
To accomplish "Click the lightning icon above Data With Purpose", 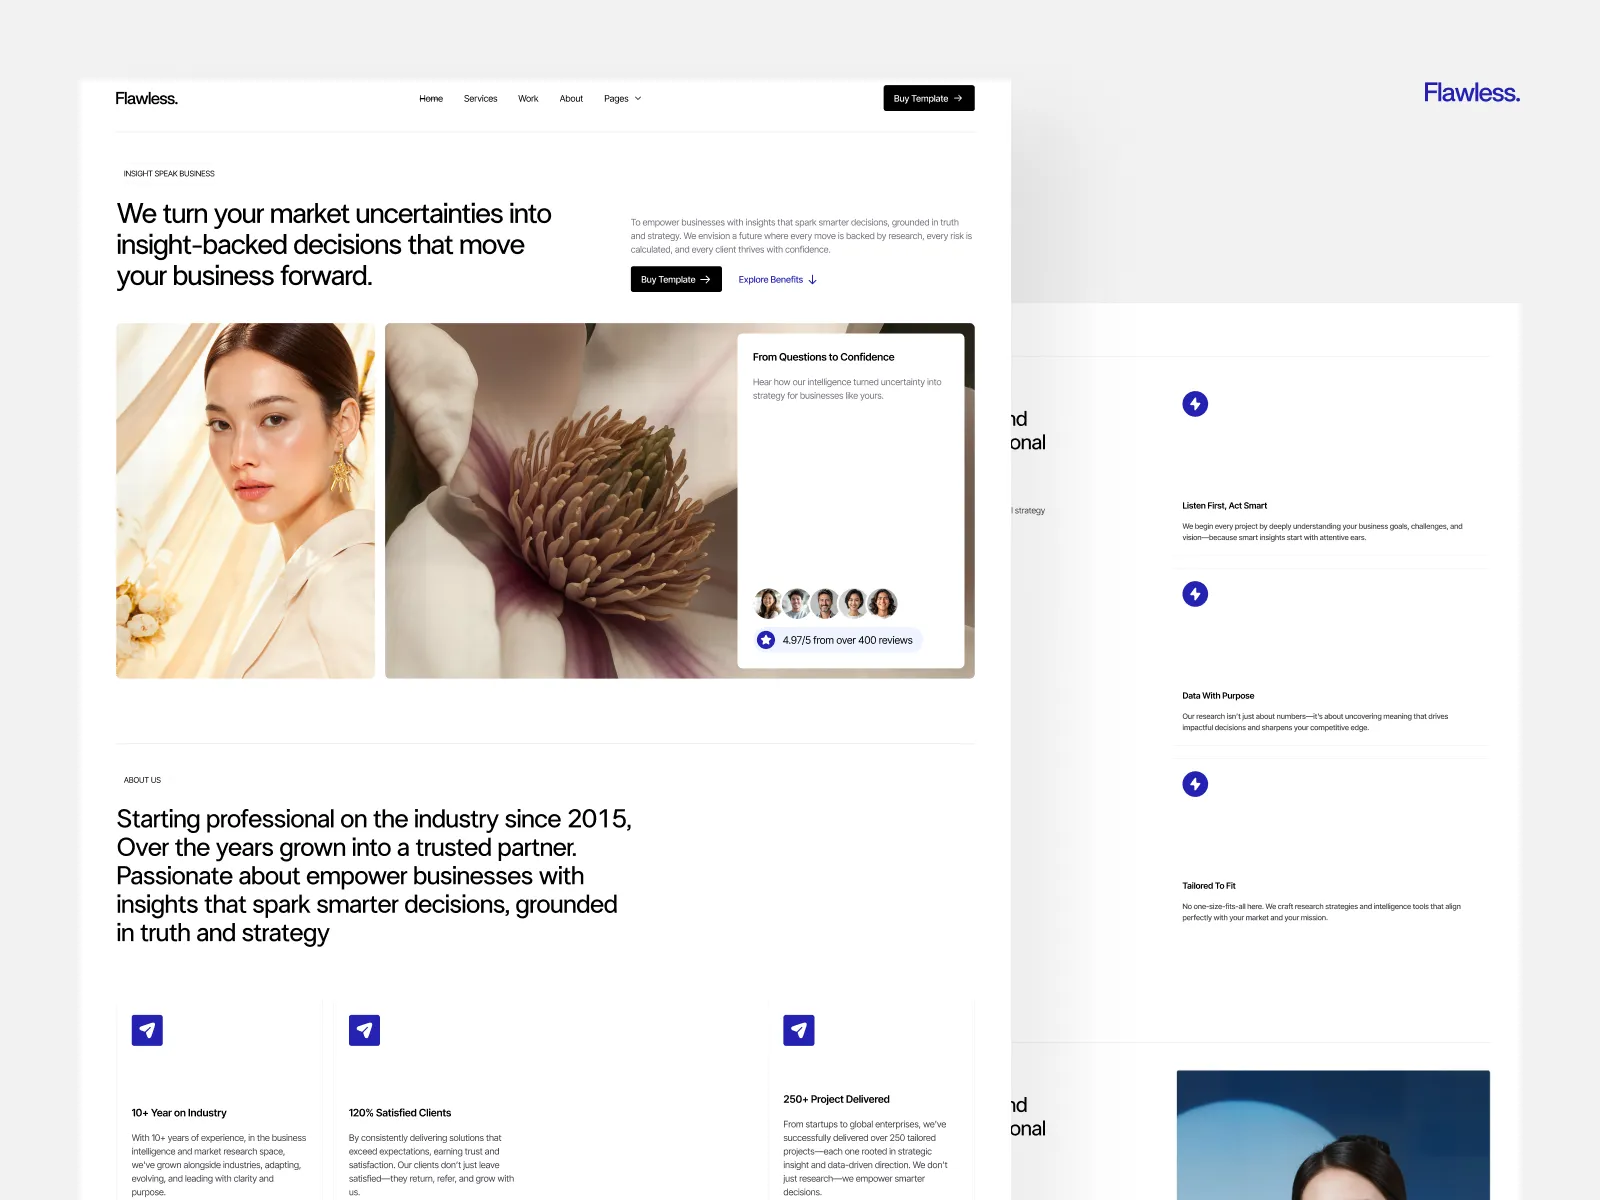I will pos(1195,594).
